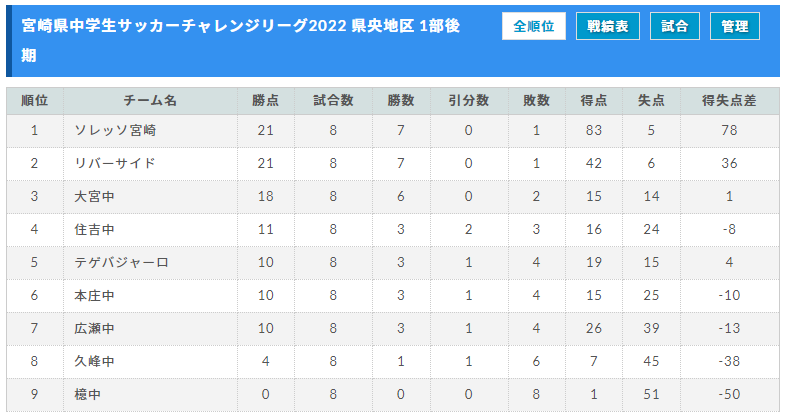The width and height of the screenshot is (785, 419).
Task: Click the 得失点差 column header
Action: (x=729, y=101)
